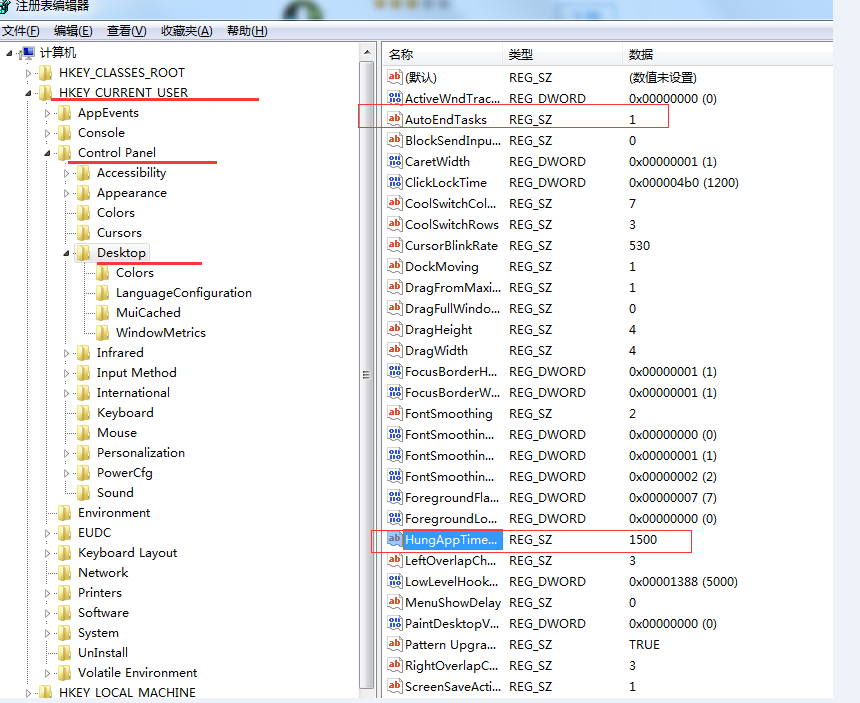The height and width of the screenshot is (703, 860).
Task: Click the 数据 column header
Action: [x=641, y=54]
